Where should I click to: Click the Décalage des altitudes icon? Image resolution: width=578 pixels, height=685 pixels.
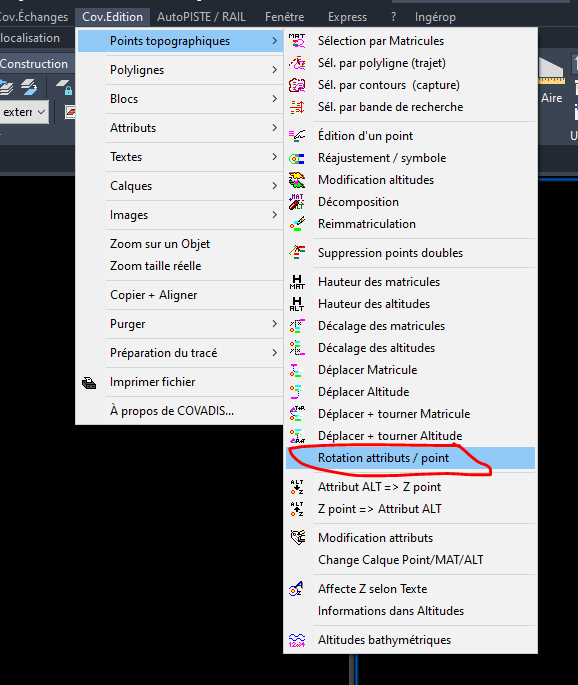pos(297,348)
